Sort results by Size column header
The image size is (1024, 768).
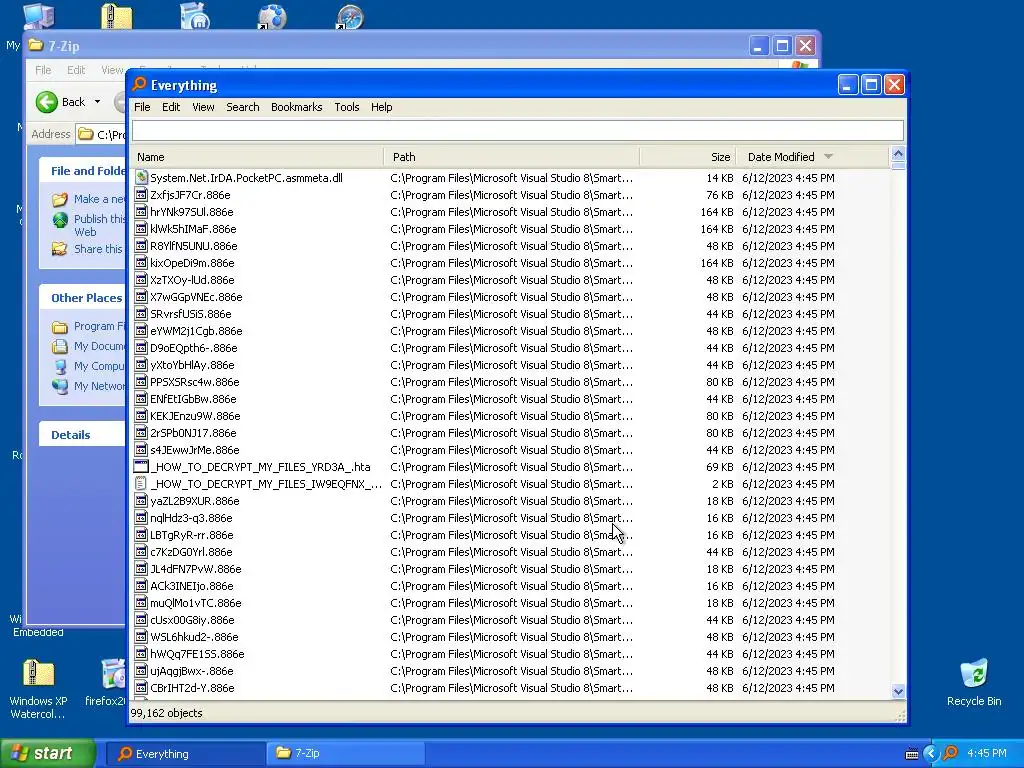688,157
